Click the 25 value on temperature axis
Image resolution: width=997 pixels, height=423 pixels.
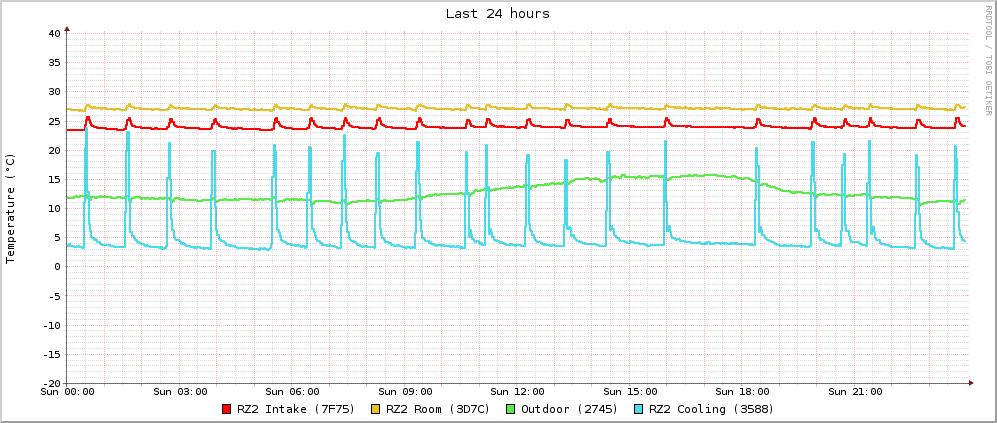click(x=55, y=121)
